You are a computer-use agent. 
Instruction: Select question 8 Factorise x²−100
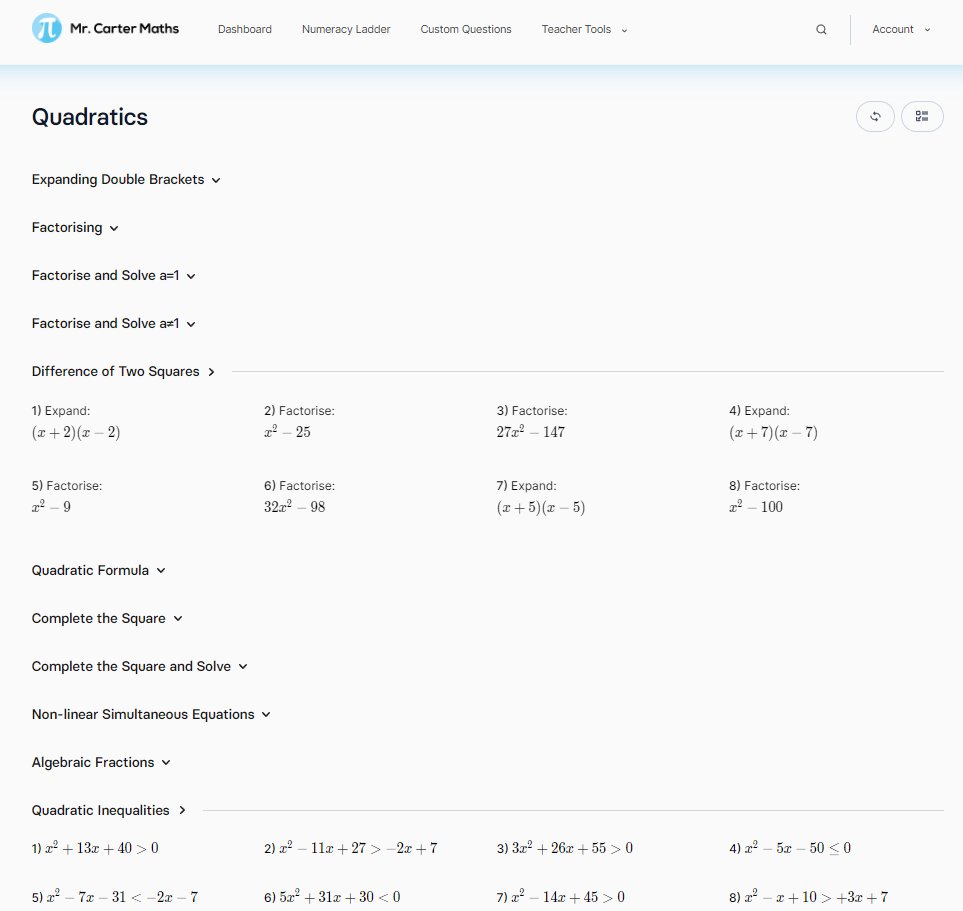click(765, 498)
